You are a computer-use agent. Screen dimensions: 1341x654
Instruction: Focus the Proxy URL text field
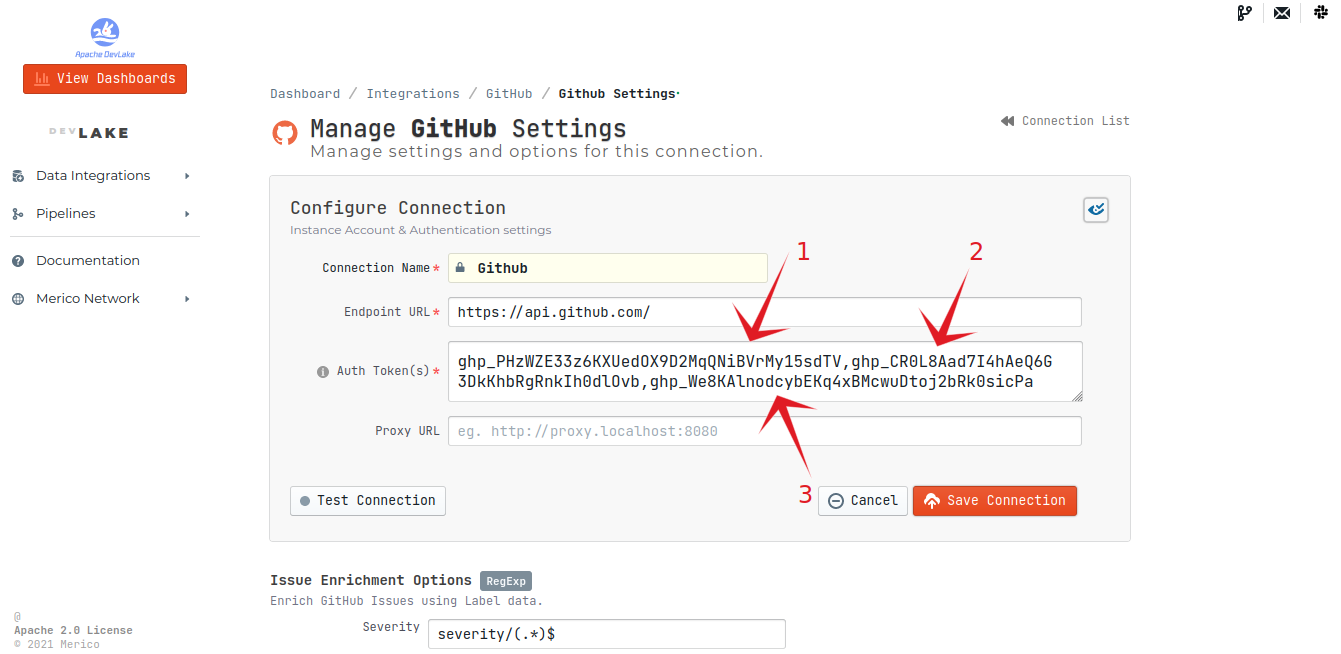click(765, 431)
